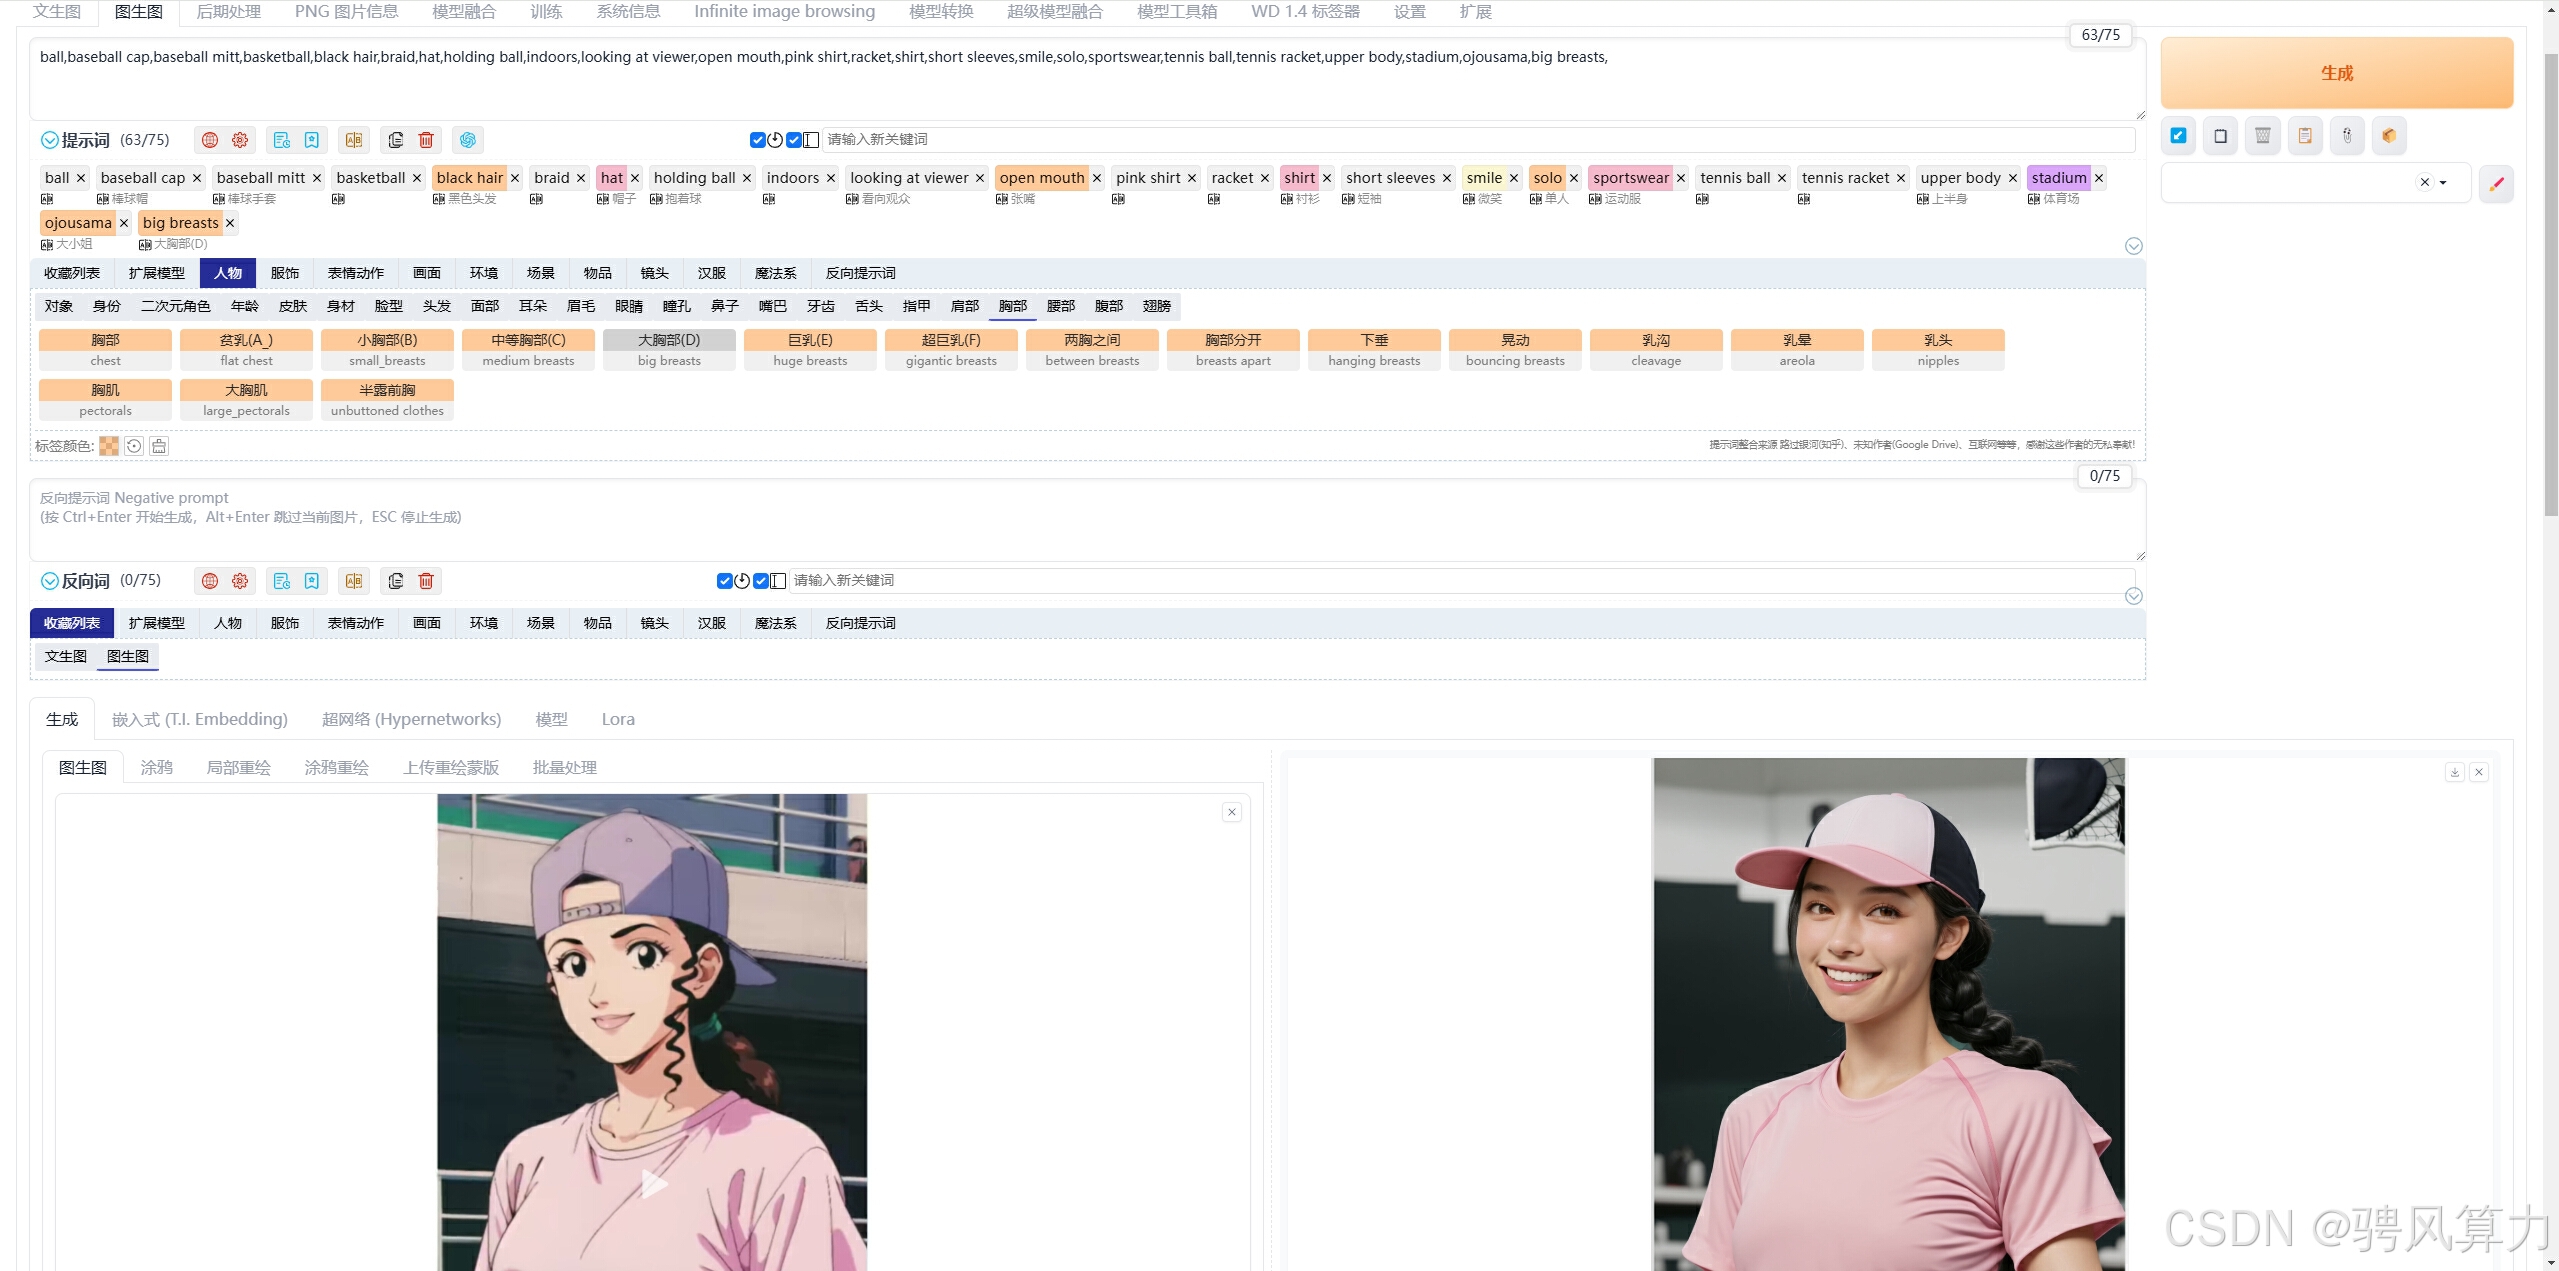Click copy icon in negative prompt toolbar
The image size is (2559, 1271).
point(396,581)
